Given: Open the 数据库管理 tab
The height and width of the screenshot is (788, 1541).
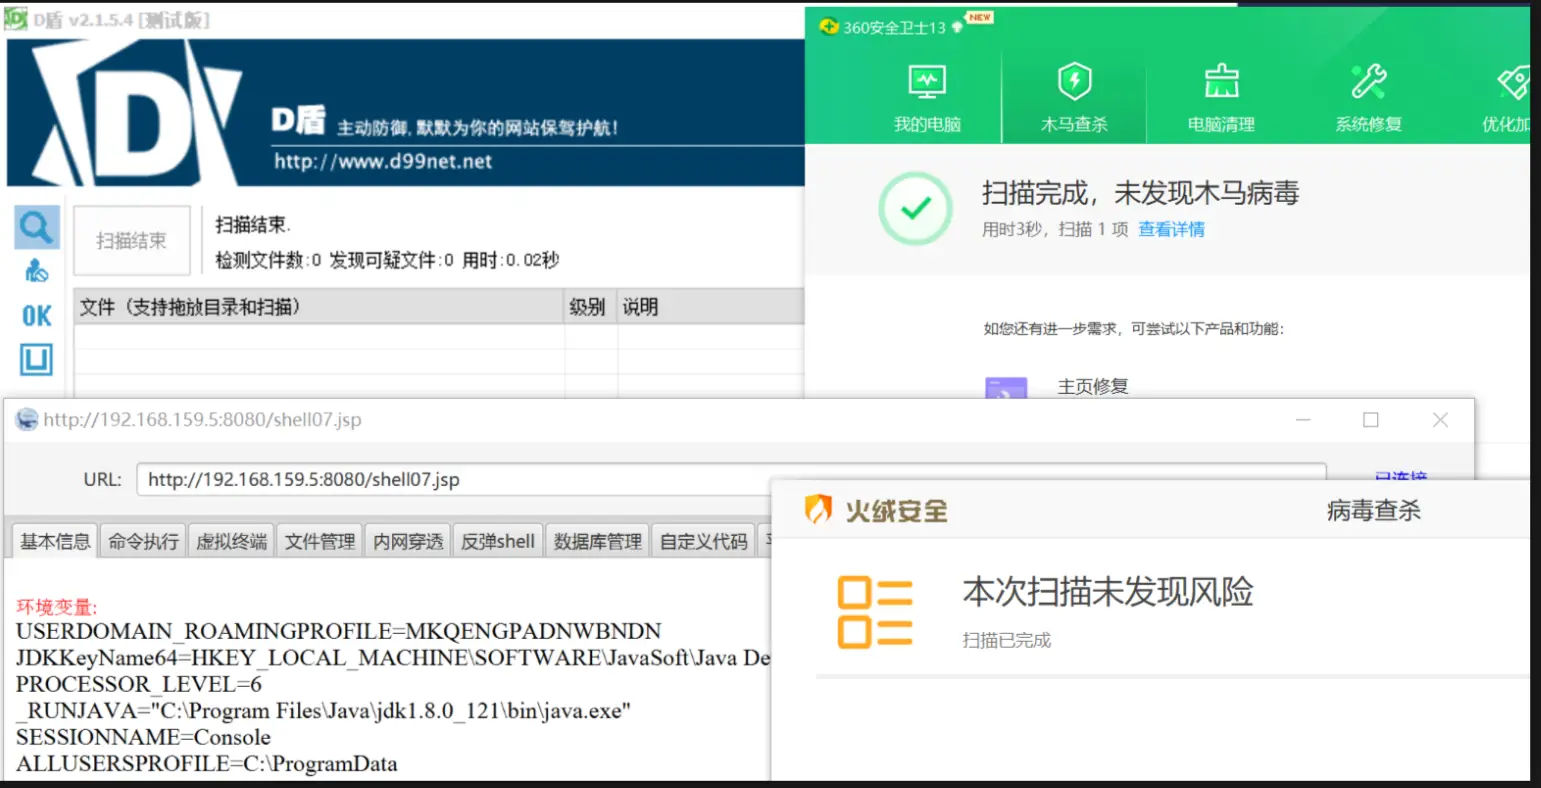Looking at the screenshot, I should point(597,541).
